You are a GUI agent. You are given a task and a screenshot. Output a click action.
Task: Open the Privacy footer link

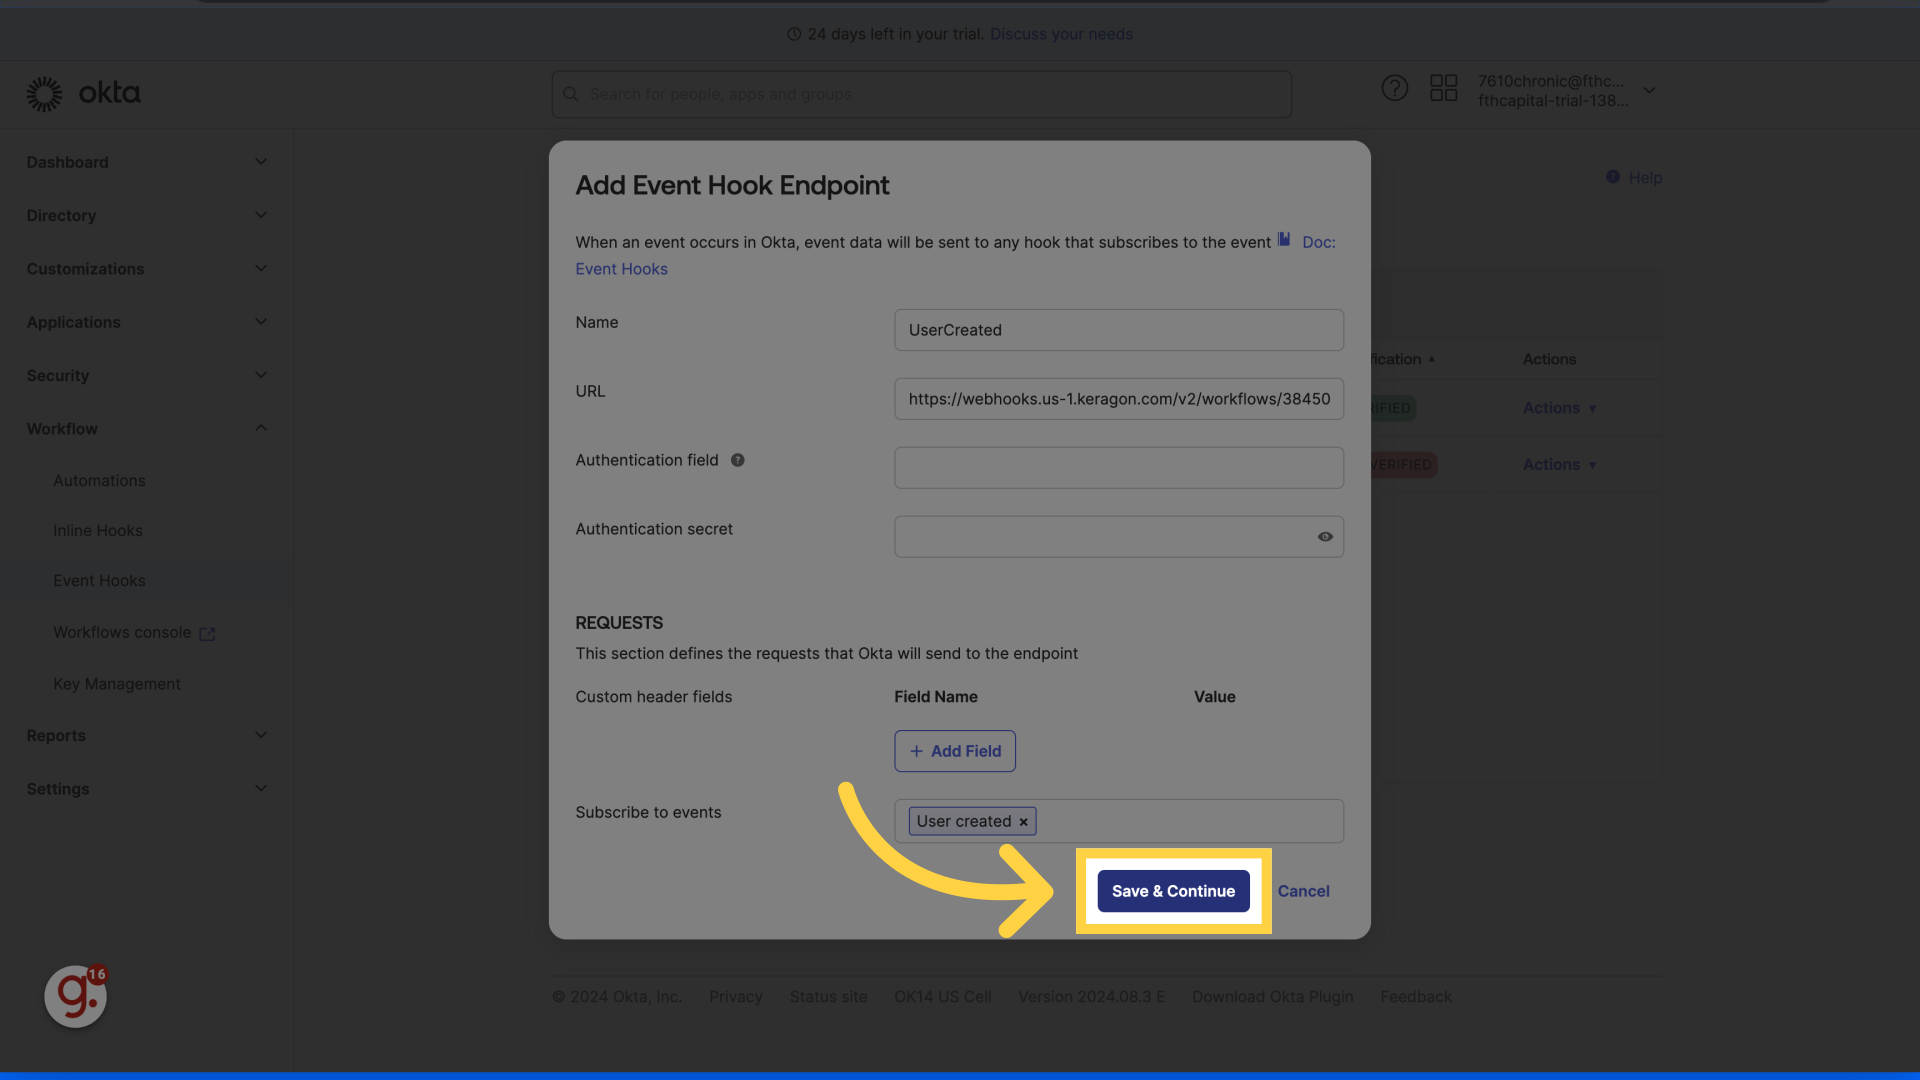click(x=735, y=997)
